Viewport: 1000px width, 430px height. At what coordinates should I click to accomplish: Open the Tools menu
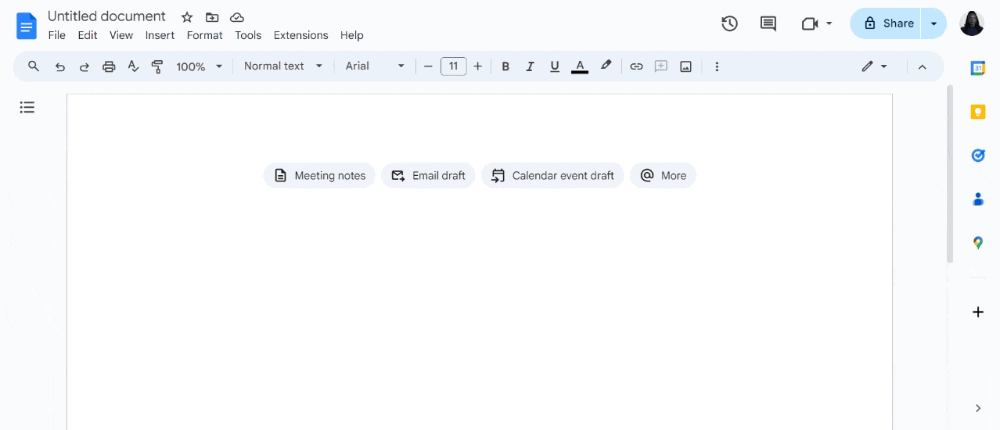(248, 35)
